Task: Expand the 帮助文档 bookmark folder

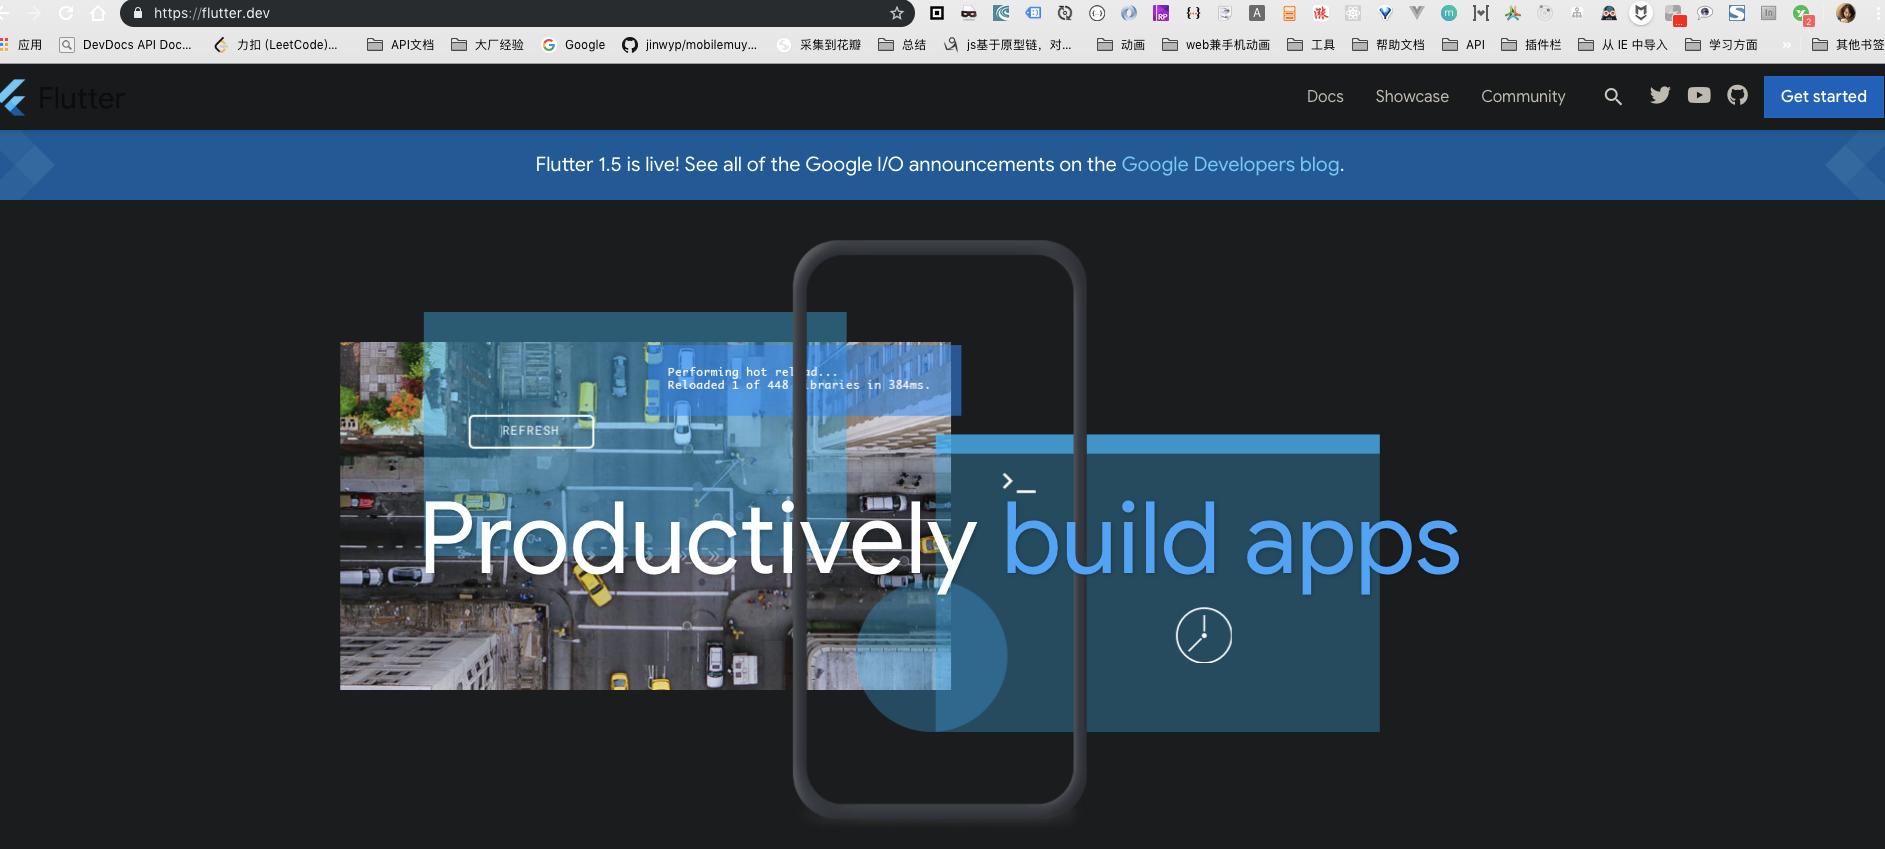Action: (x=1388, y=45)
